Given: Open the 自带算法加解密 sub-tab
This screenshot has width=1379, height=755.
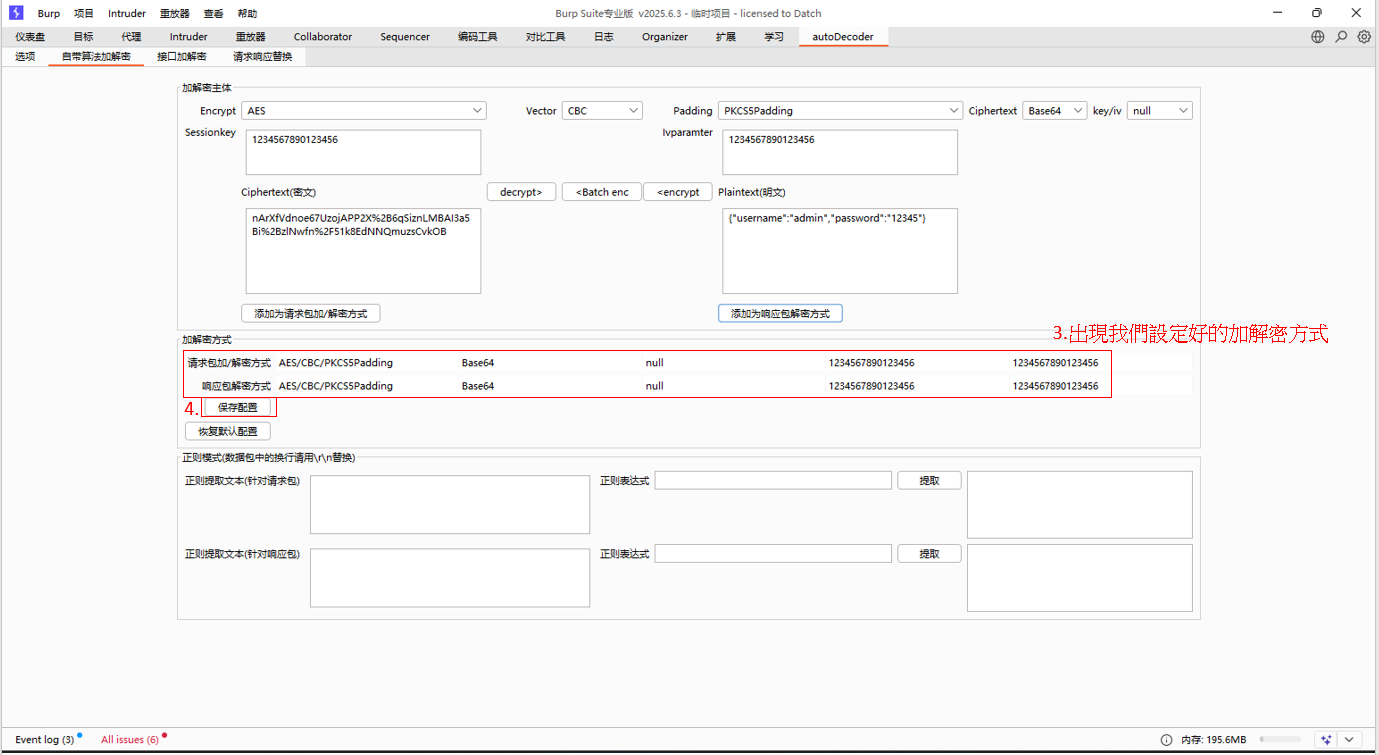Looking at the screenshot, I should 96,56.
